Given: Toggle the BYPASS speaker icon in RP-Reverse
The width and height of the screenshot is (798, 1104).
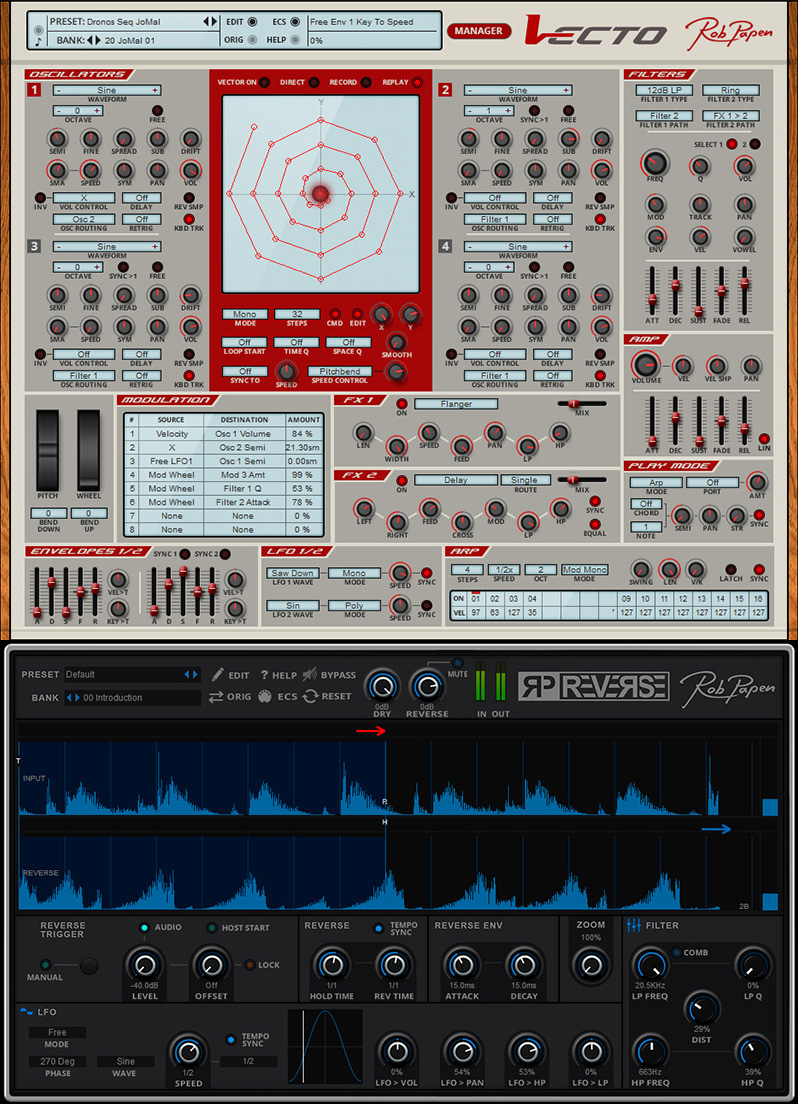Looking at the screenshot, I should tap(309, 675).
